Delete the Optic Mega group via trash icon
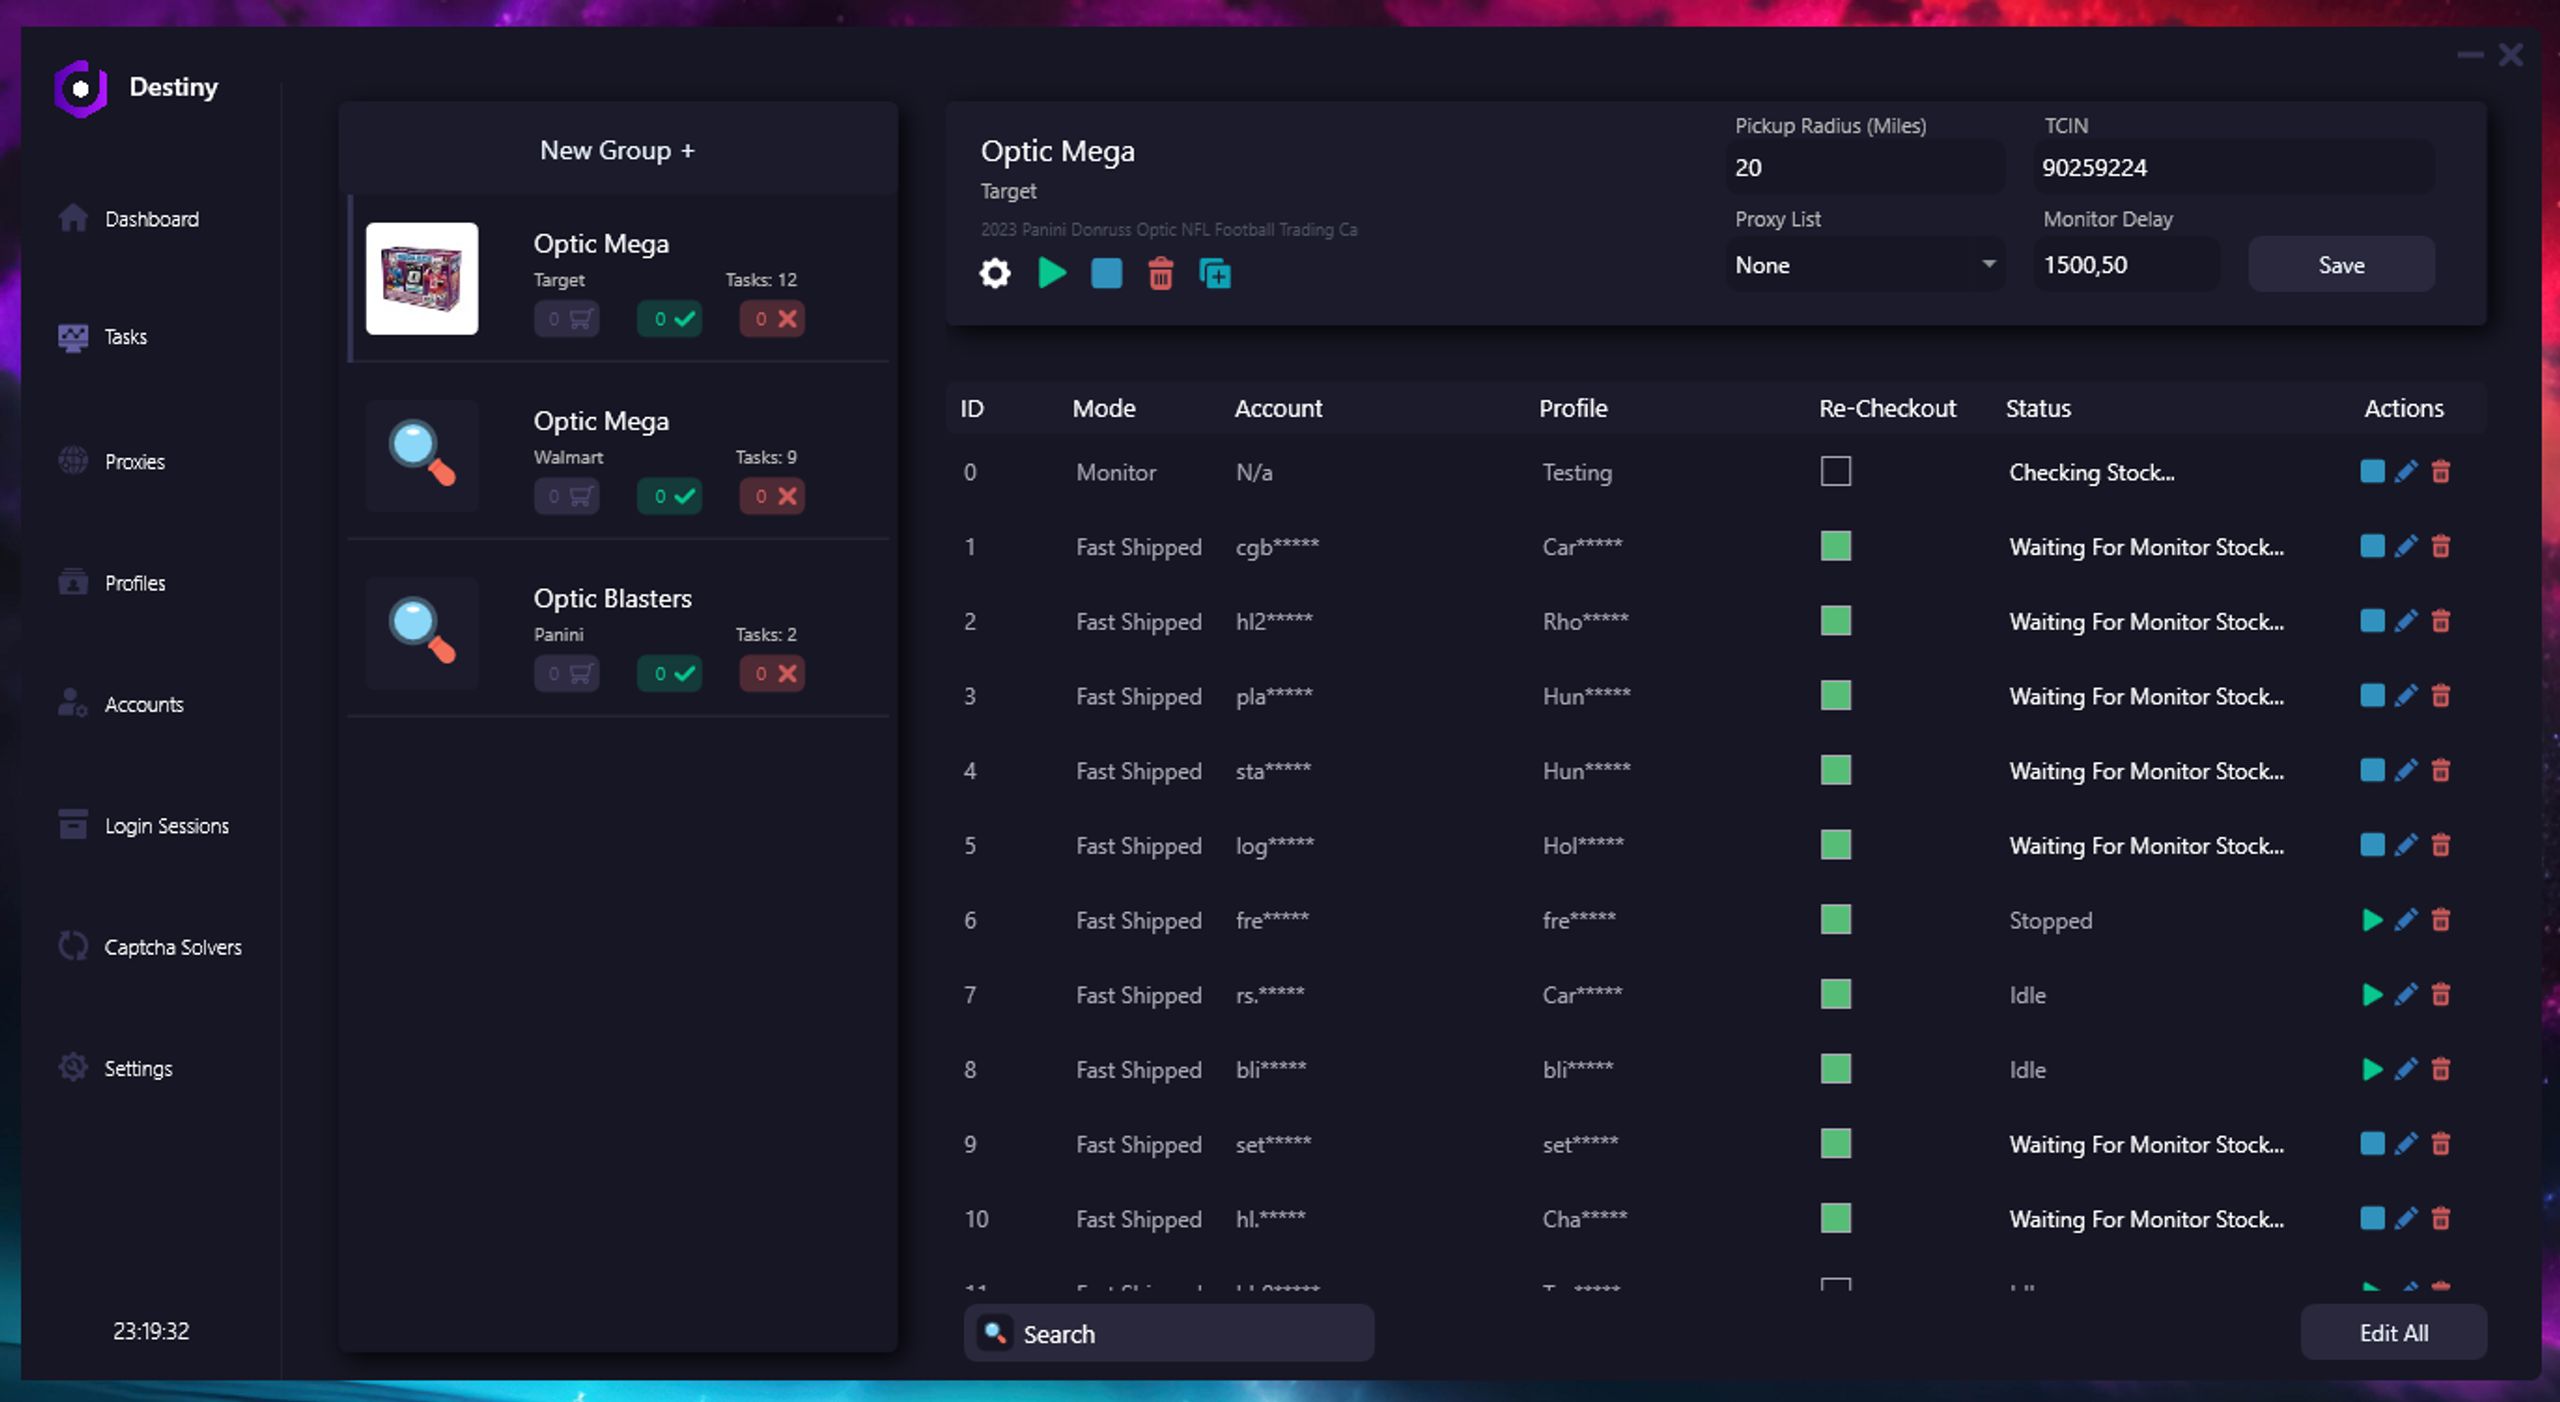The width and height of the screenshot is (2560, 1402). (1160, 273)
